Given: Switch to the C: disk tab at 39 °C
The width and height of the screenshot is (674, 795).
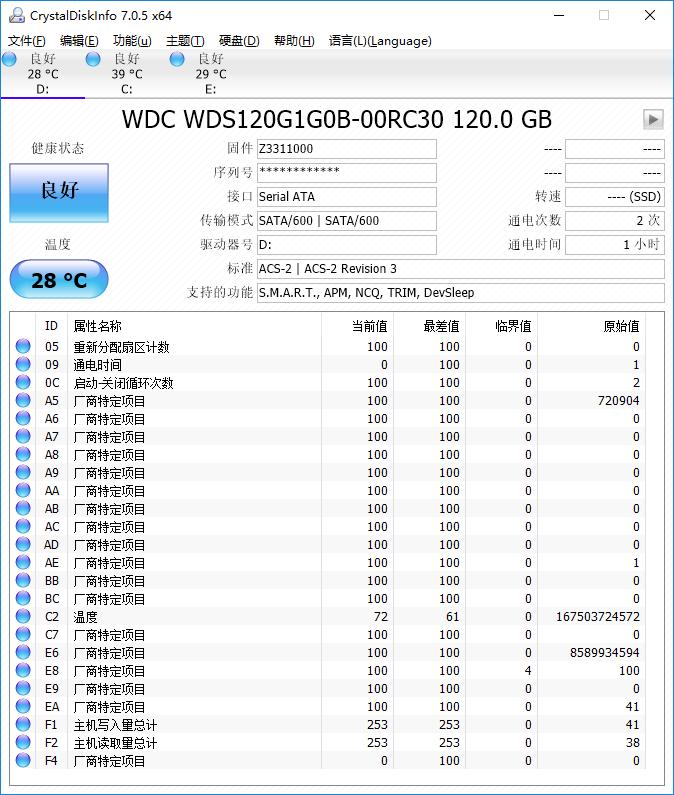Looking at the screenshot, I should [x=127, y=74].
